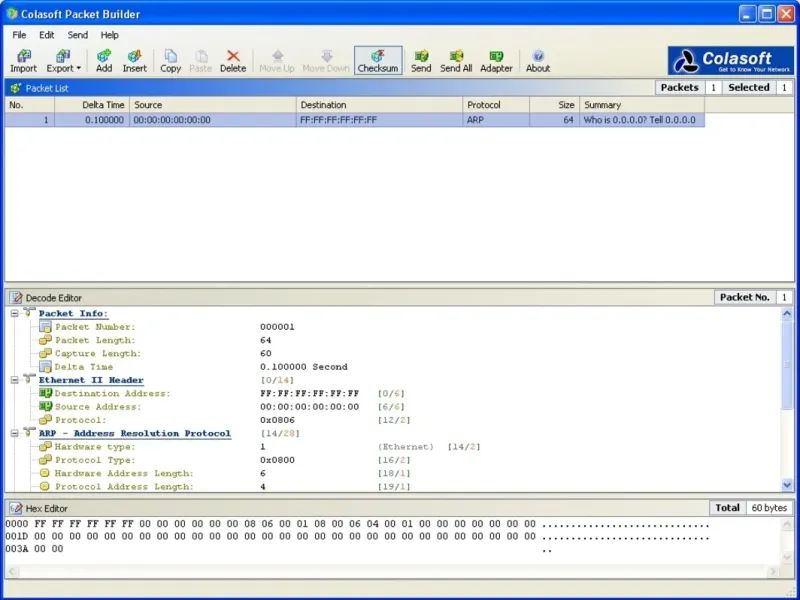
Task: Open the Export dropdown arrow
Action: [x=79, y=69]
